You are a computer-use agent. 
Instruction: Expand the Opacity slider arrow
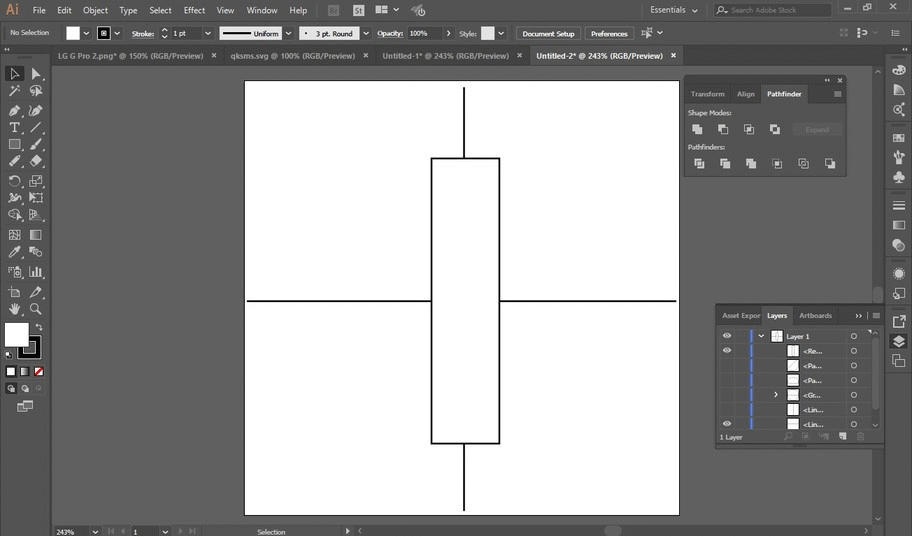click(x=448, y=33)
